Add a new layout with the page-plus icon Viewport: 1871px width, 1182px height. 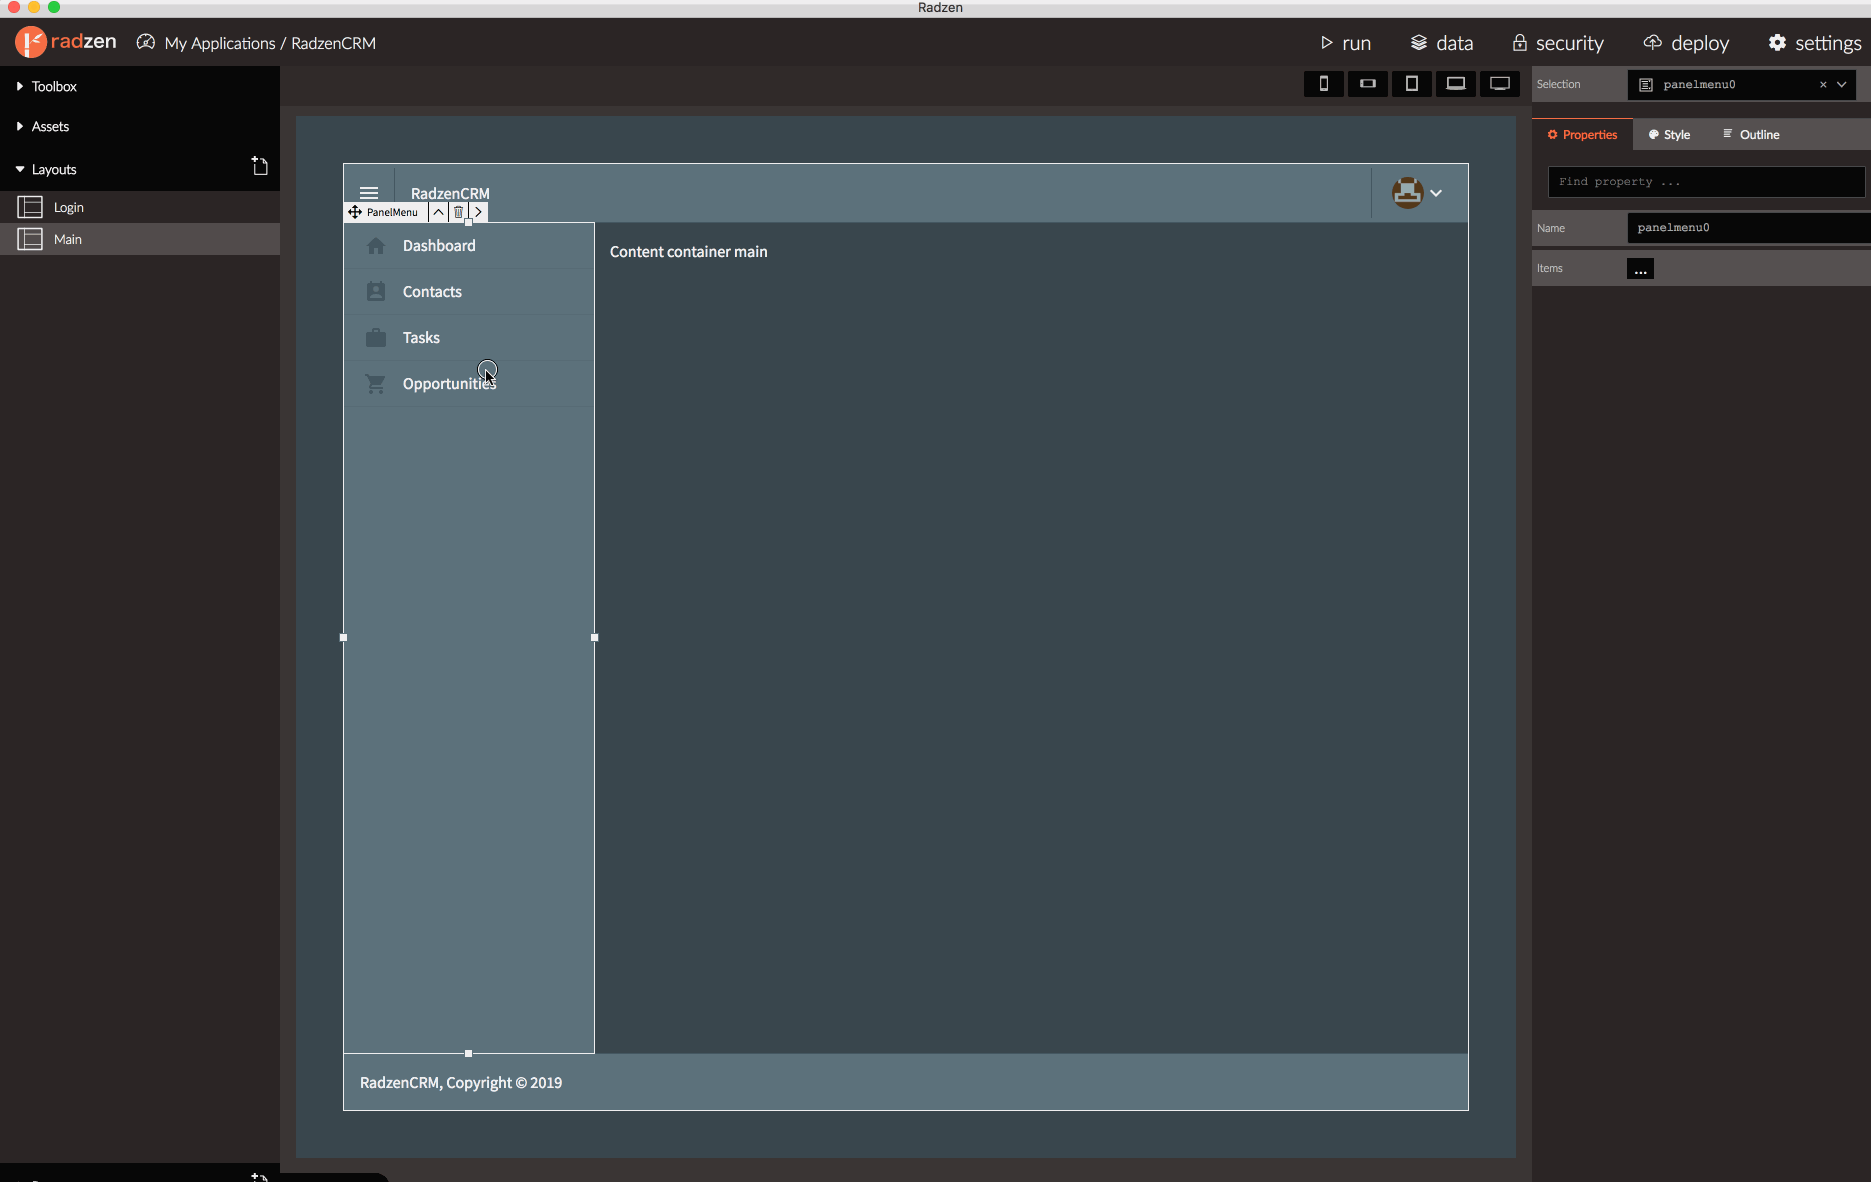point(259,166)
